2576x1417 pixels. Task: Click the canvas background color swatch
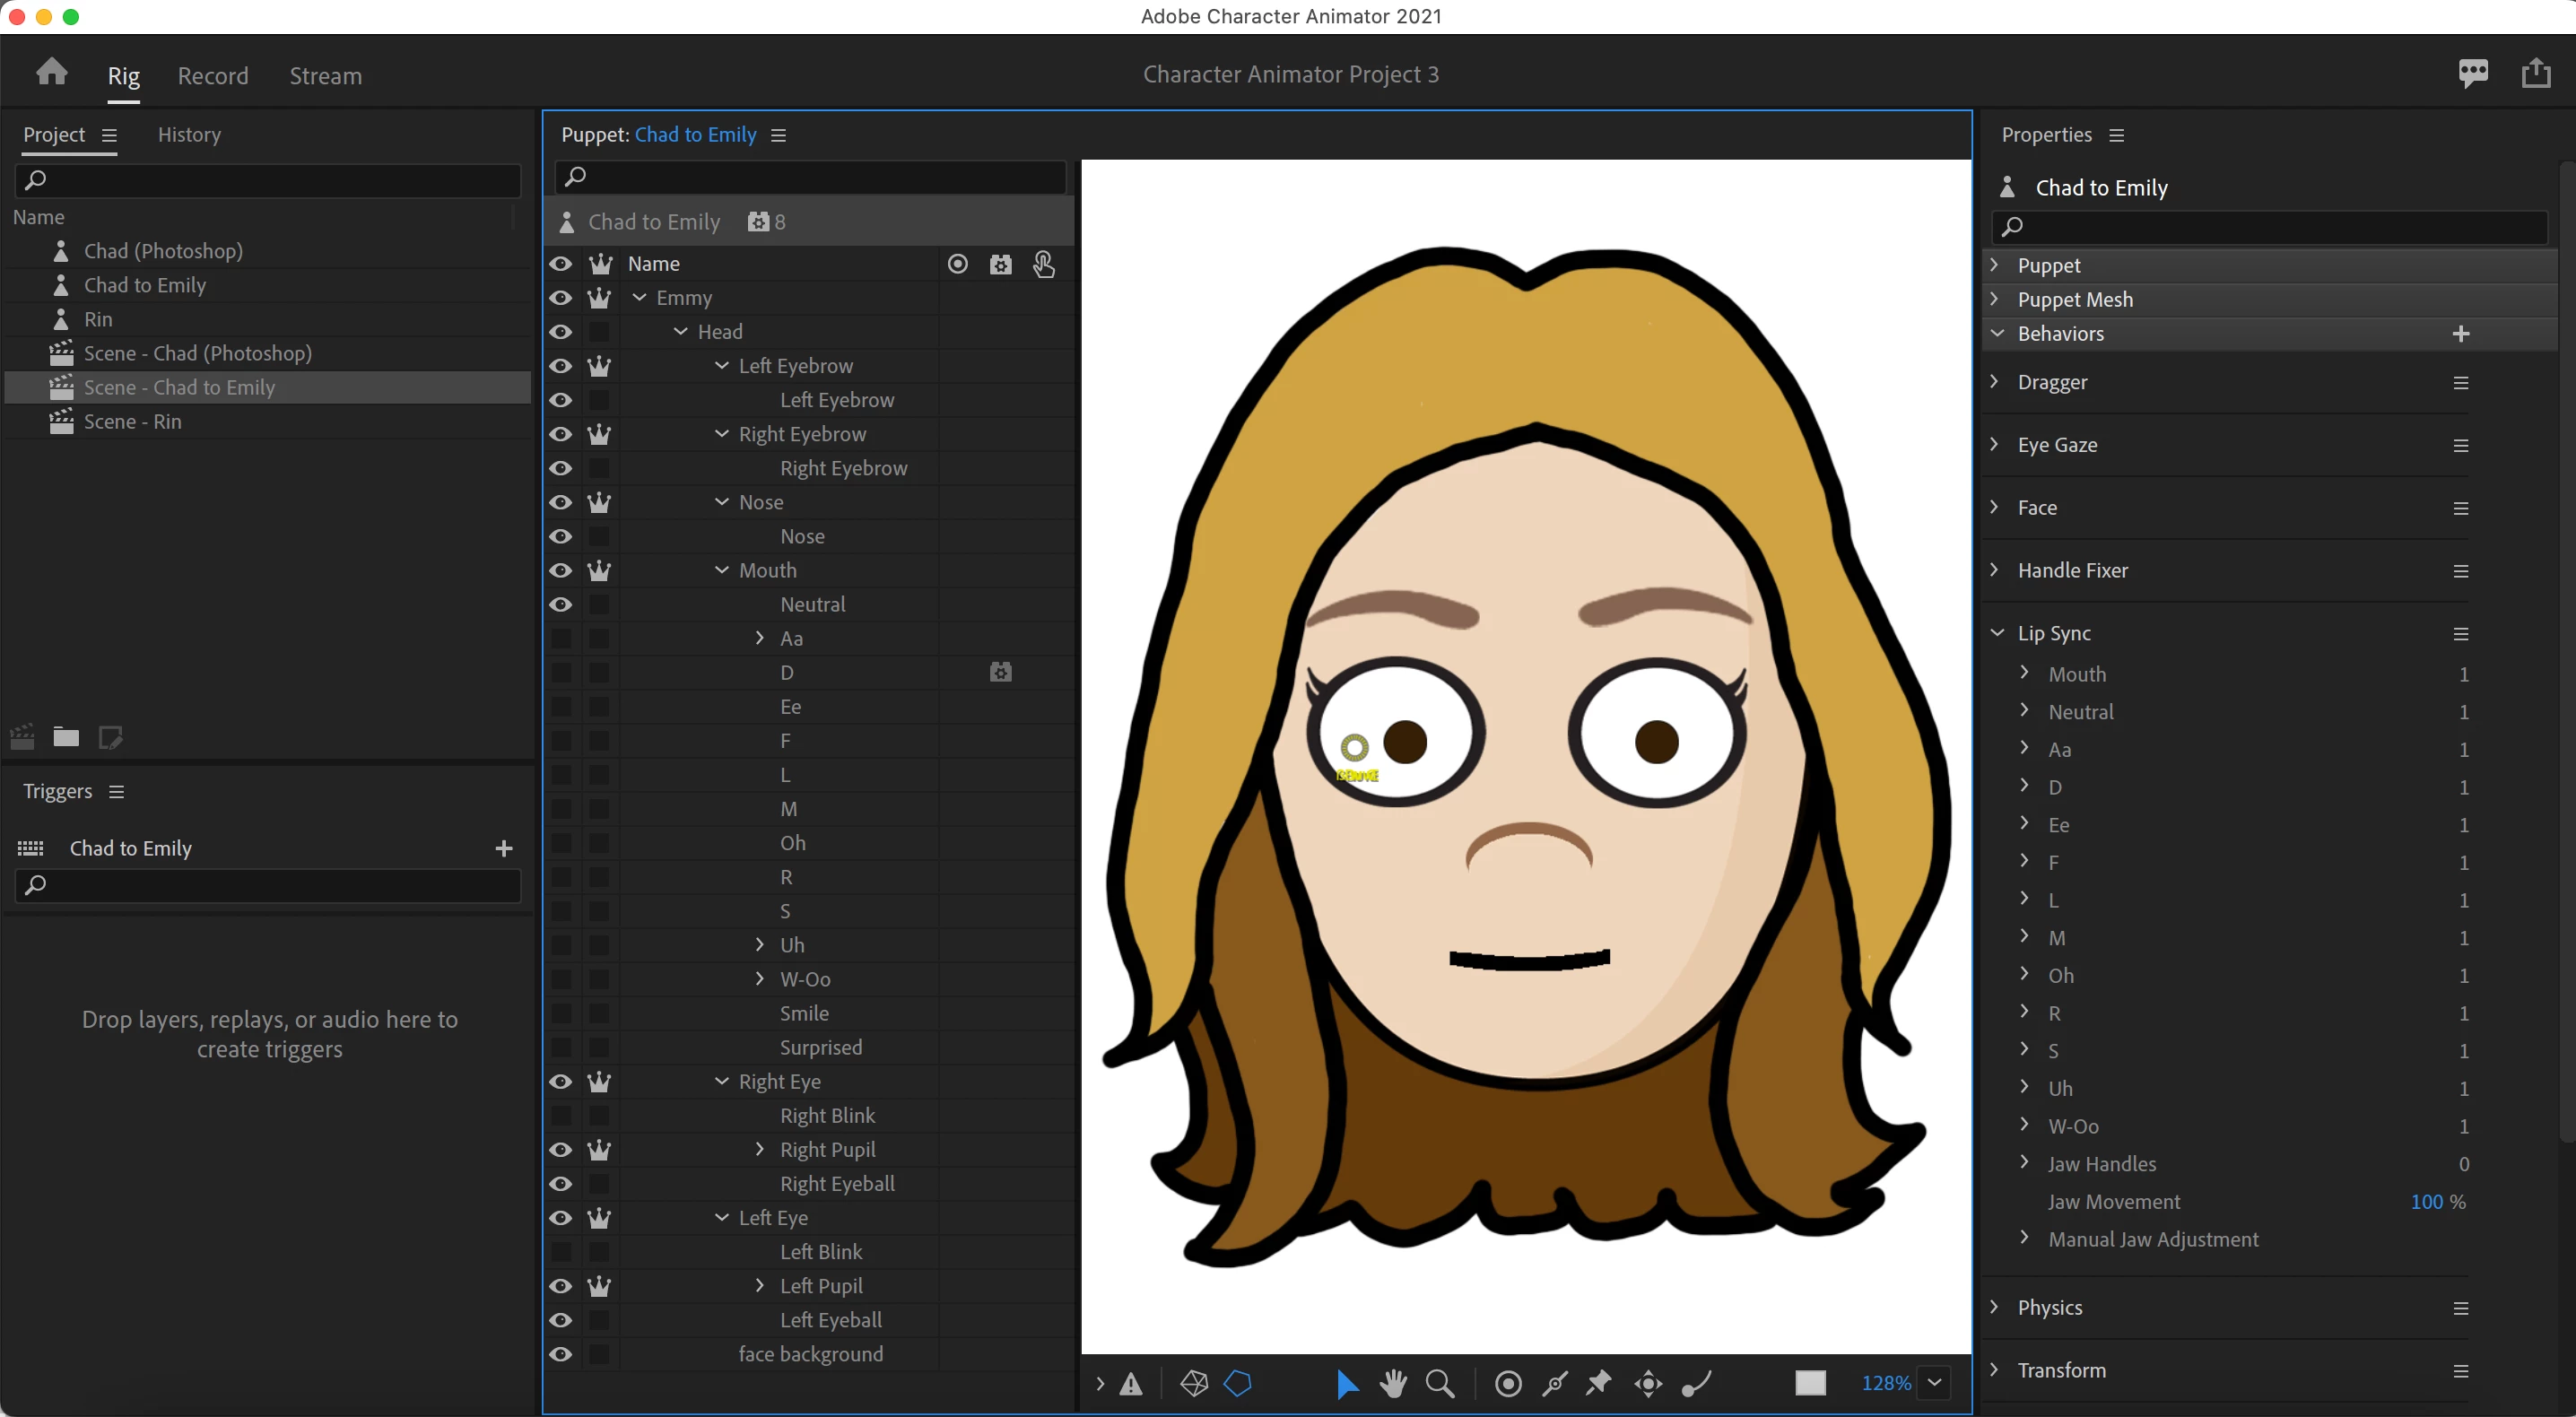click(x=1810, y=1383)
